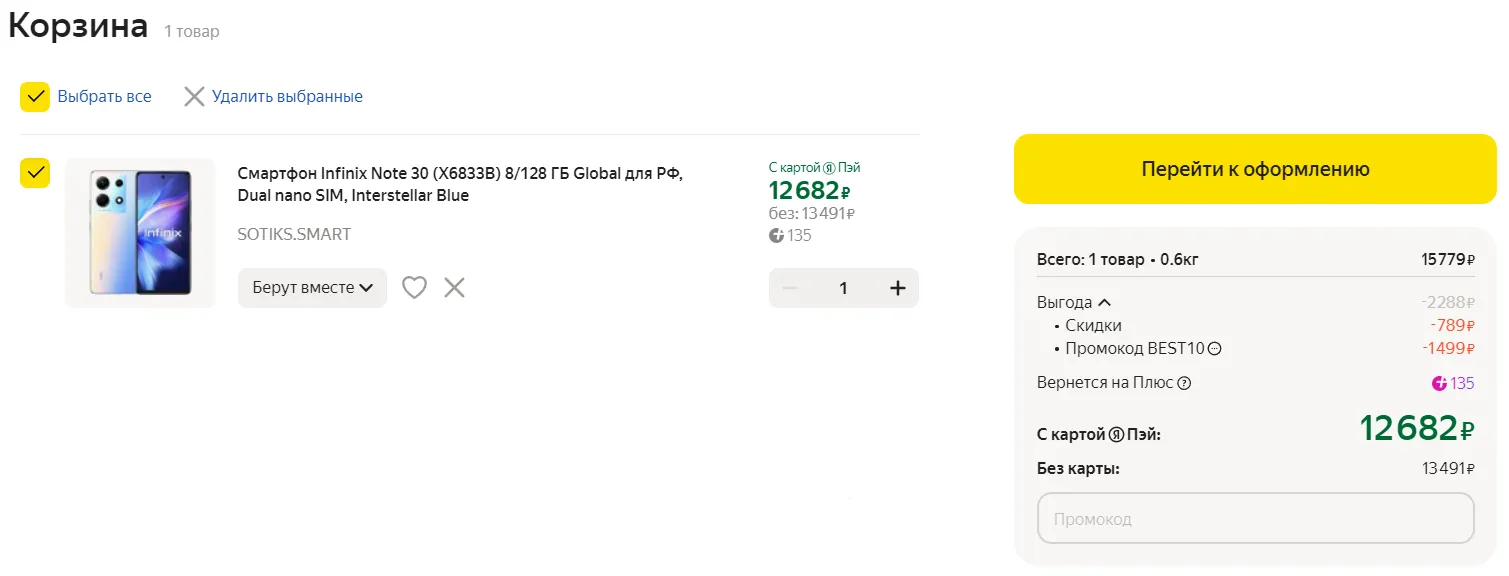Add the smartphone to favorites (heart icon)

pyautogui.click(x=414, y=288)
